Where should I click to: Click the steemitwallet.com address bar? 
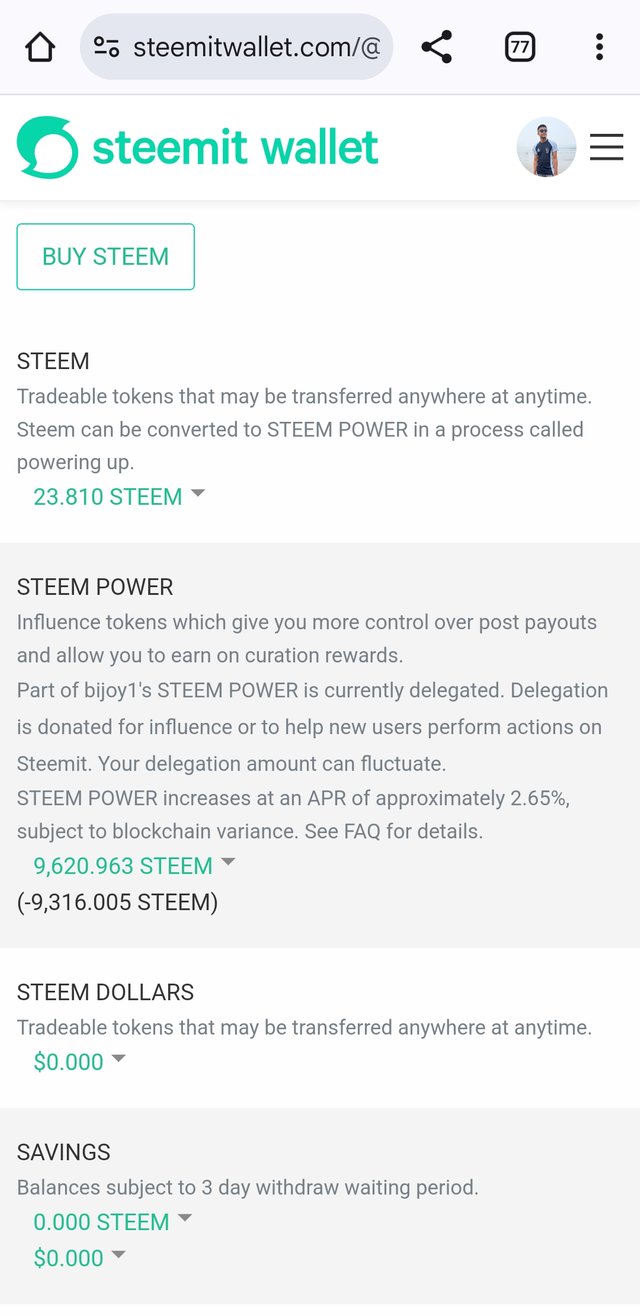point(255,47)
